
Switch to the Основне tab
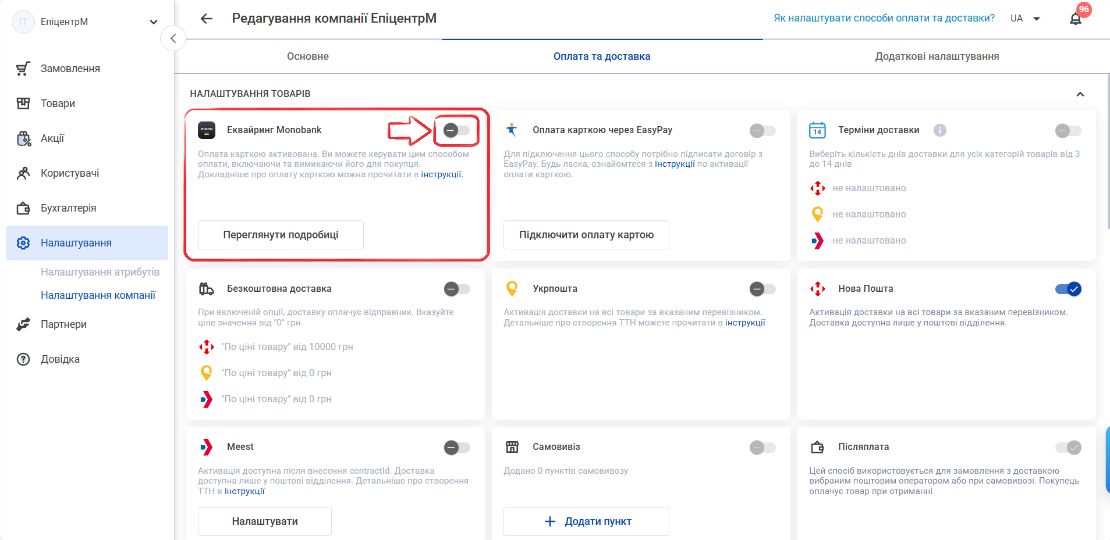click(x=307, y=57)
